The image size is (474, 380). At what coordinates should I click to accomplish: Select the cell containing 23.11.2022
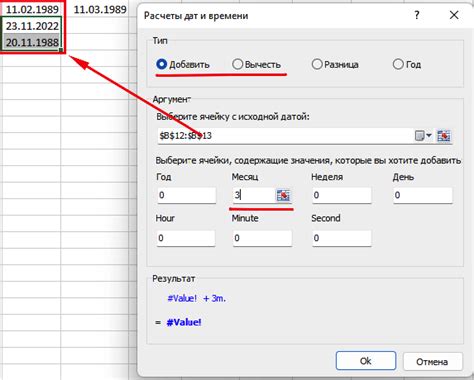coord(32,26)
